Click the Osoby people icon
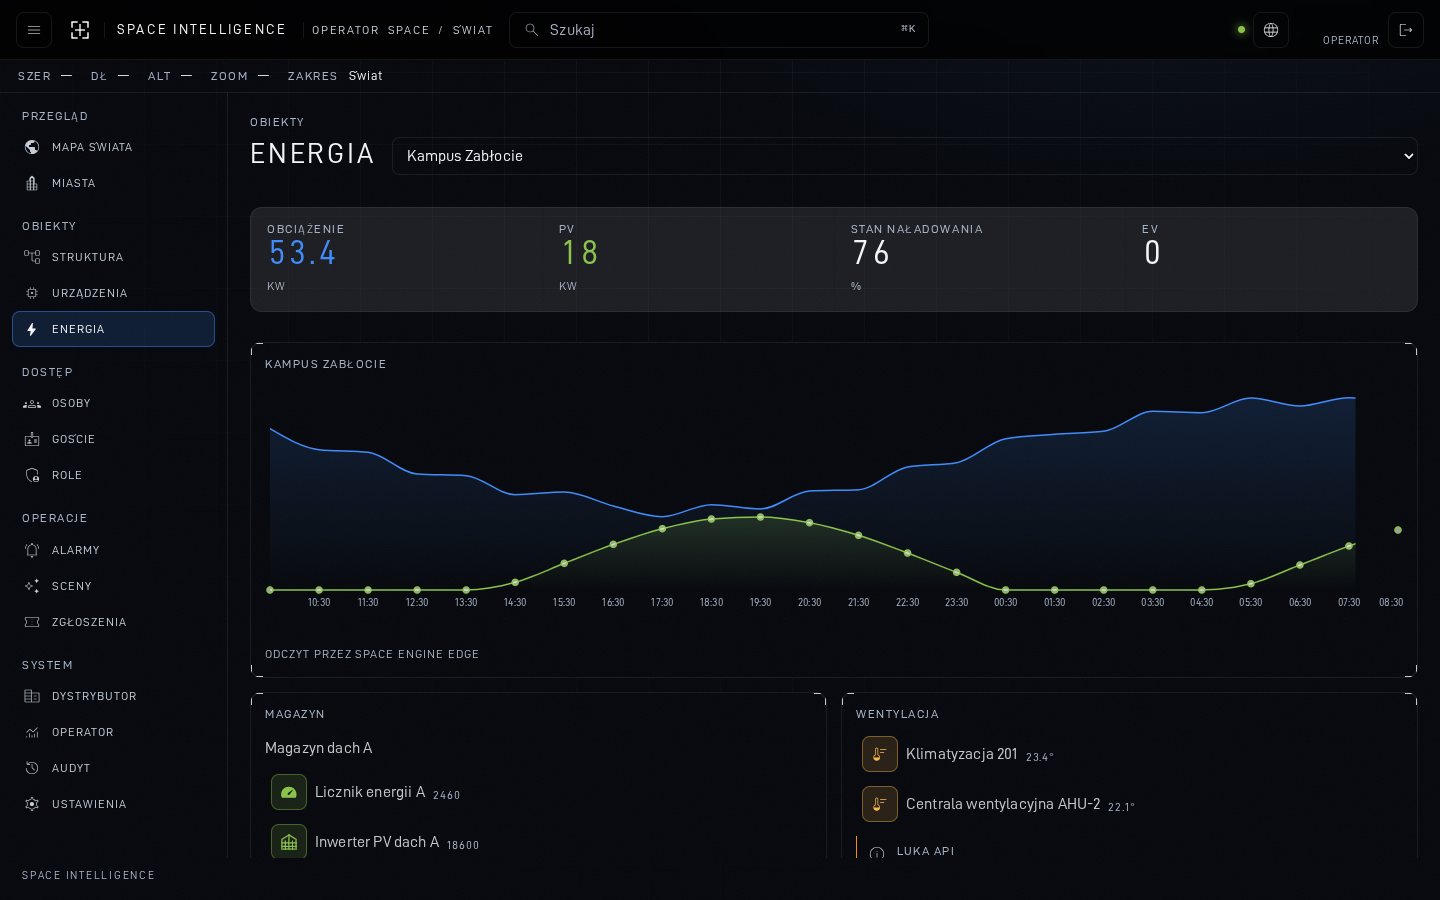Image resolution: width=1440 pixels, height=900 pixels. click(32, 403)
